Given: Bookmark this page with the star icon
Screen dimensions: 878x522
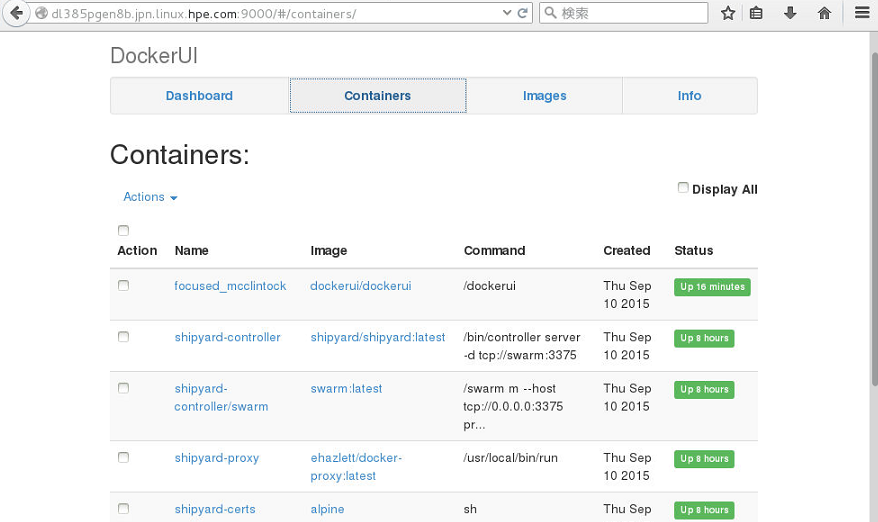Looking at the screenshot, I should [x=728, y=13].
